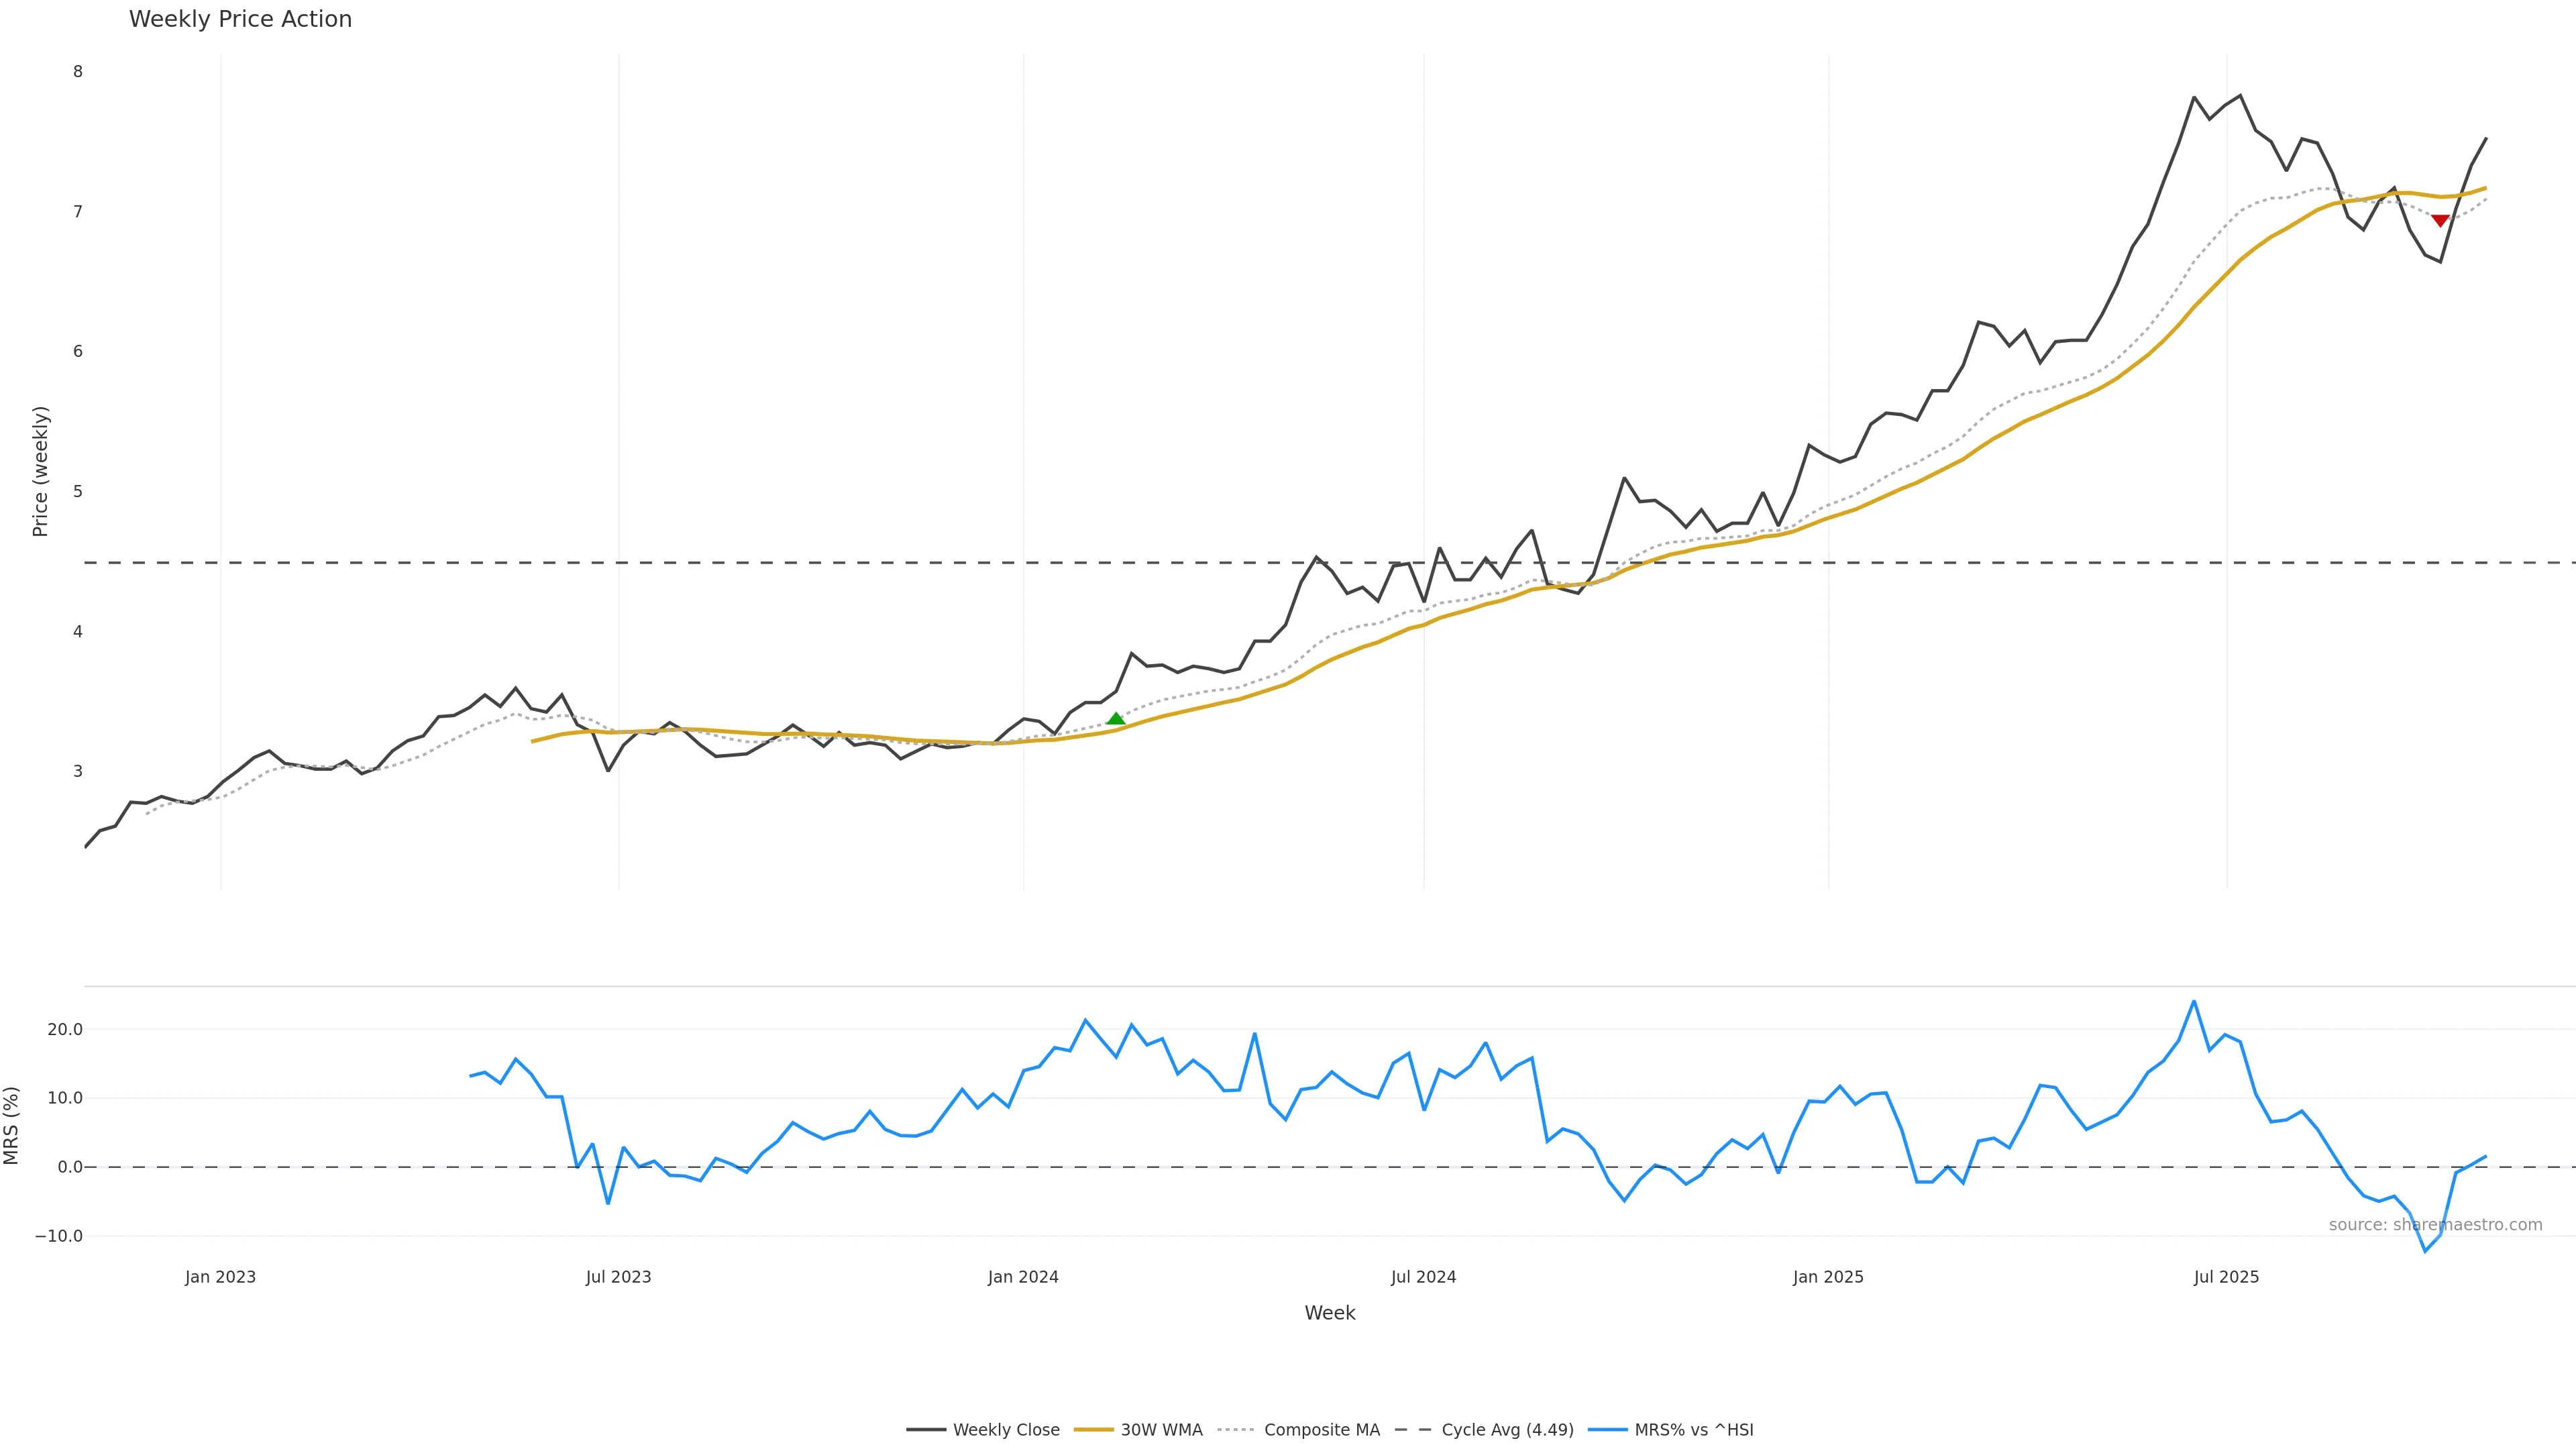Click the Jan 2024 x-axis tick label

coord(1023,1277)
